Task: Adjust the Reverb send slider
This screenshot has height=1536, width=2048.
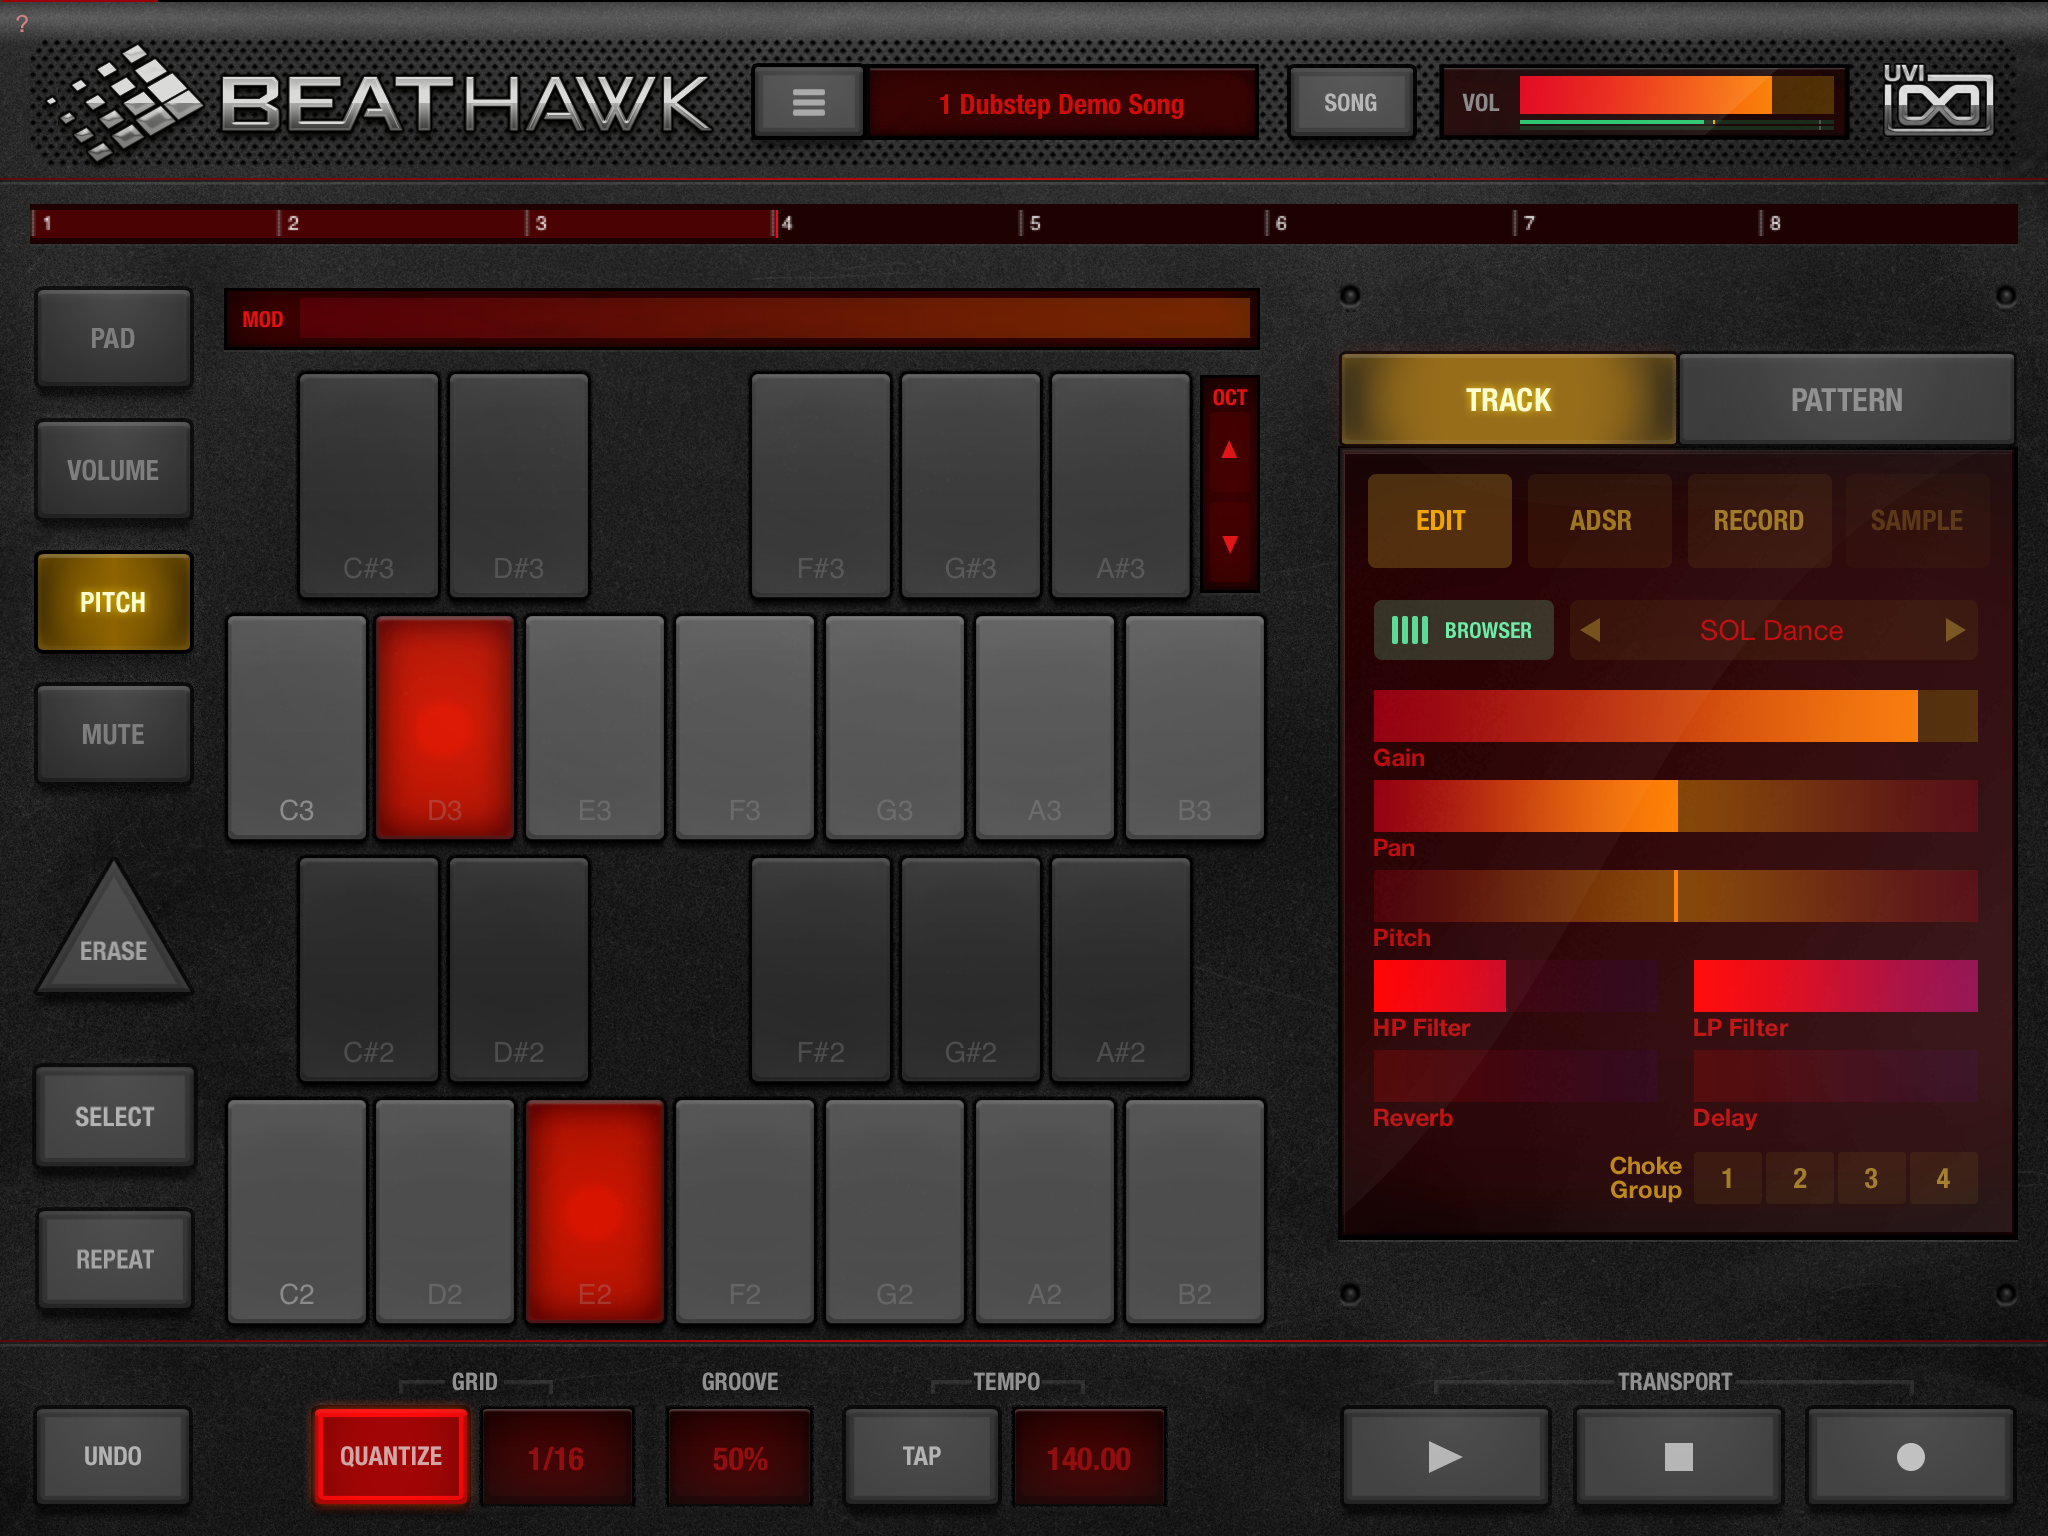Action: point(1516,1076)
